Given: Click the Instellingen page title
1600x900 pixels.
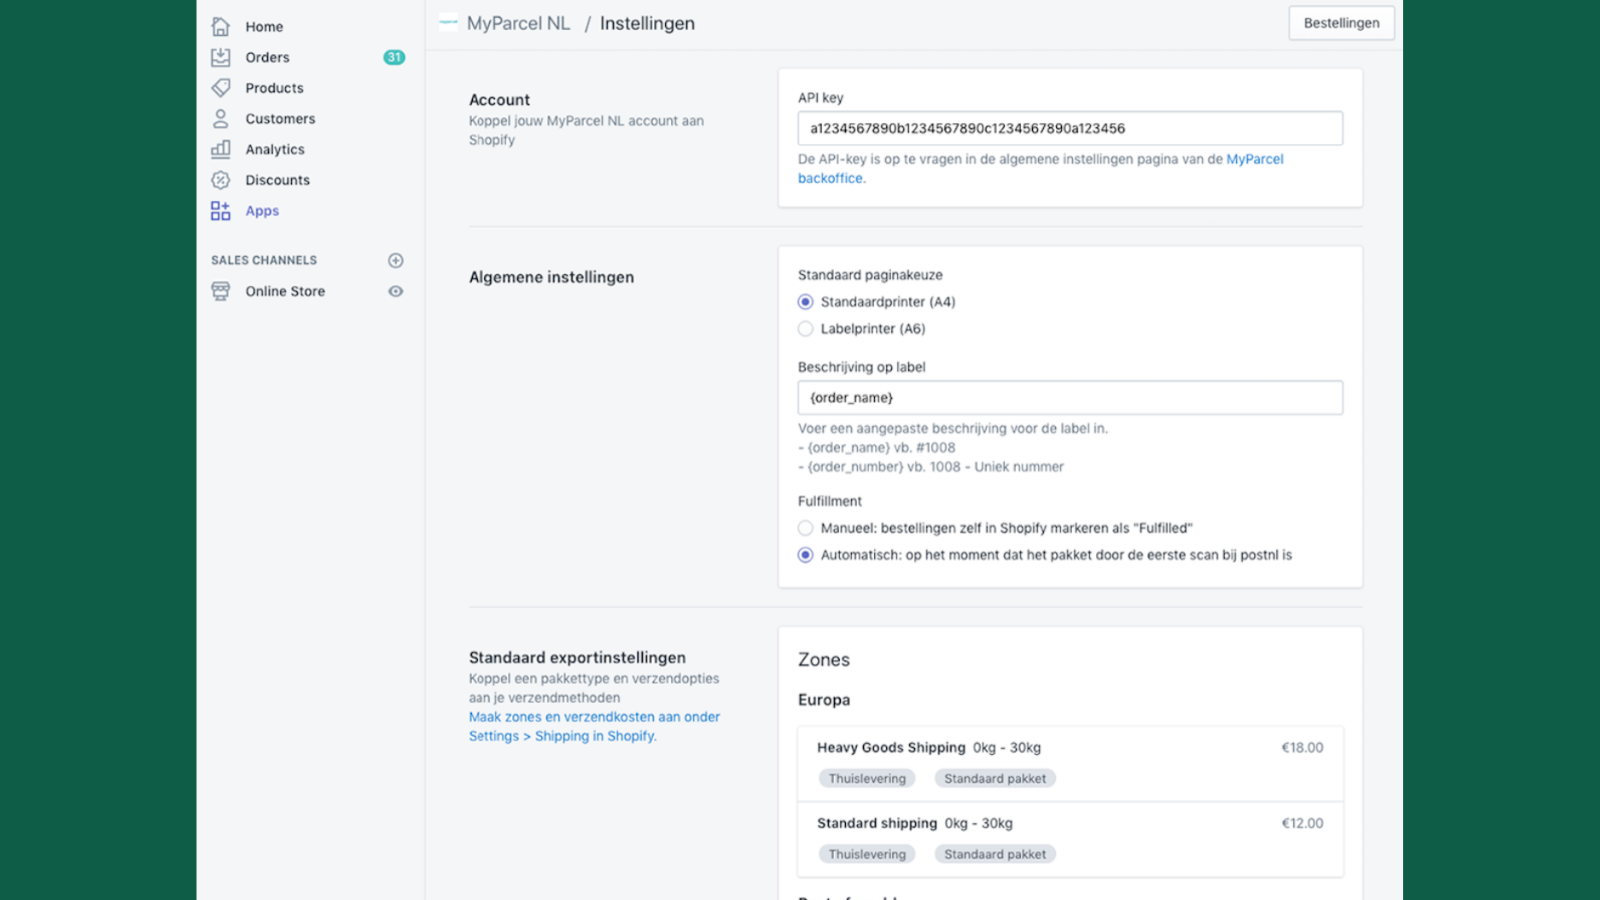Looking at the screenshot, I should [x=647, y=23].
